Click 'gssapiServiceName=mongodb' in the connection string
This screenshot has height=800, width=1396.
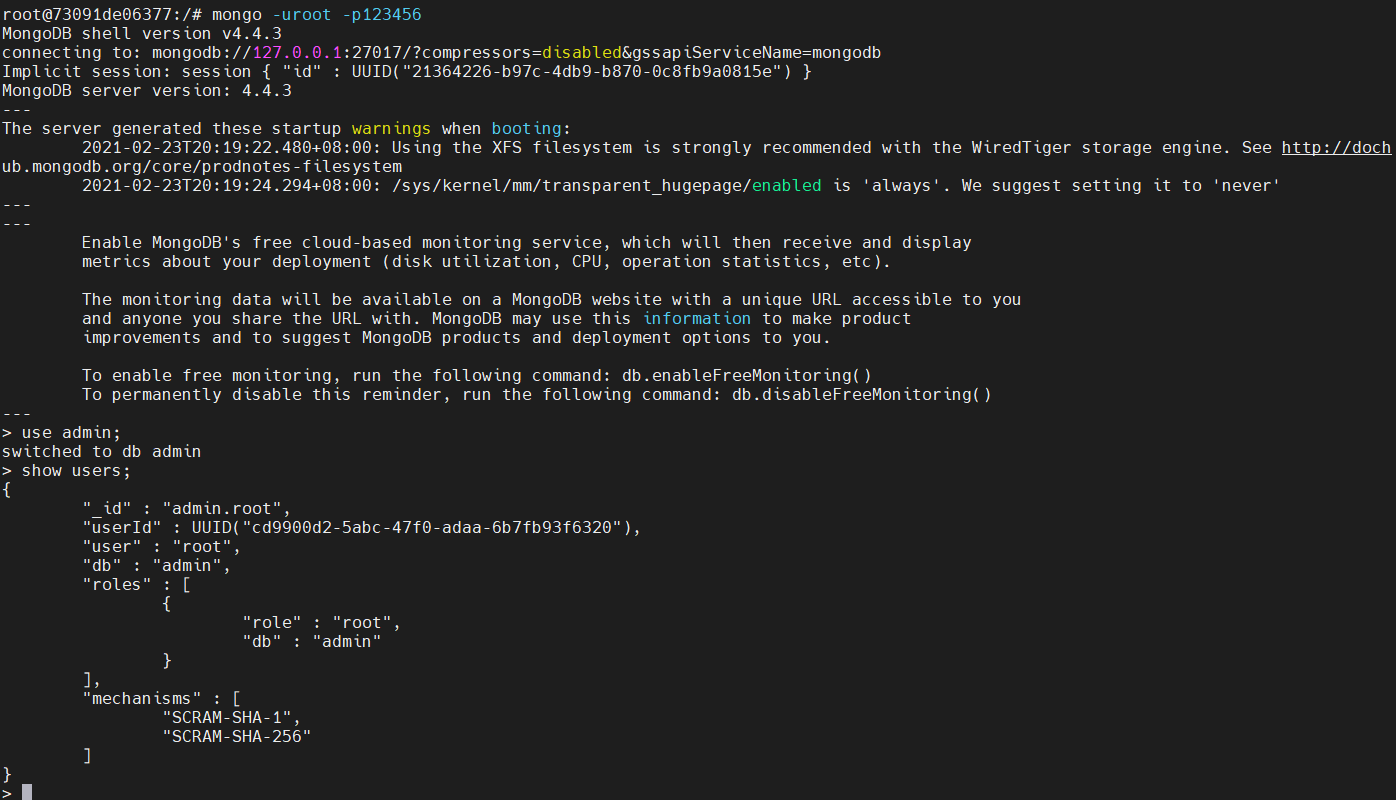756,52
